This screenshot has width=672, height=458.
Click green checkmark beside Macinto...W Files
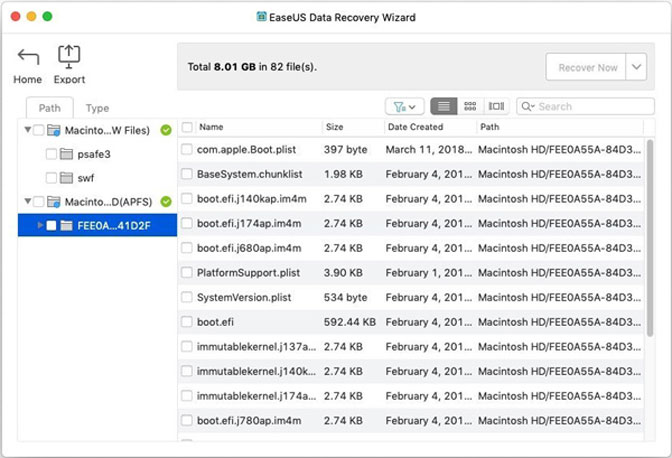point(166,130)
